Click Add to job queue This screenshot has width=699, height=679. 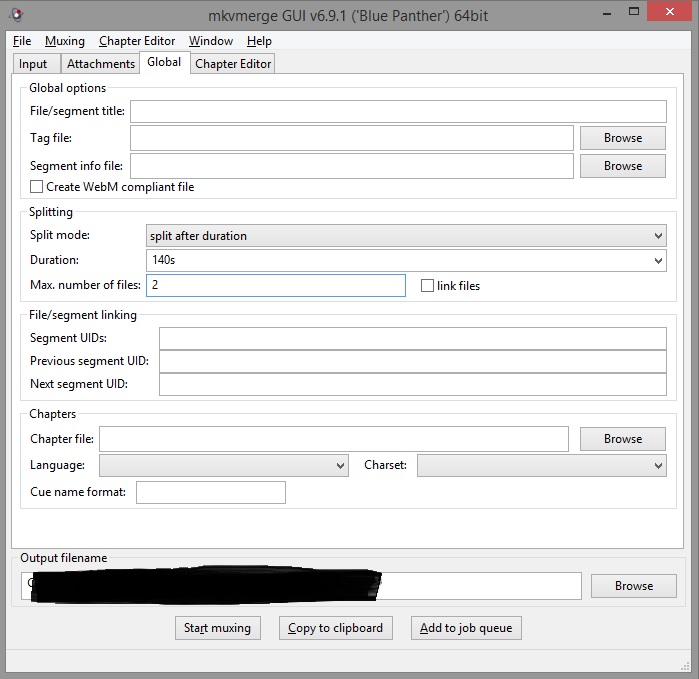[x=466, y=628]
